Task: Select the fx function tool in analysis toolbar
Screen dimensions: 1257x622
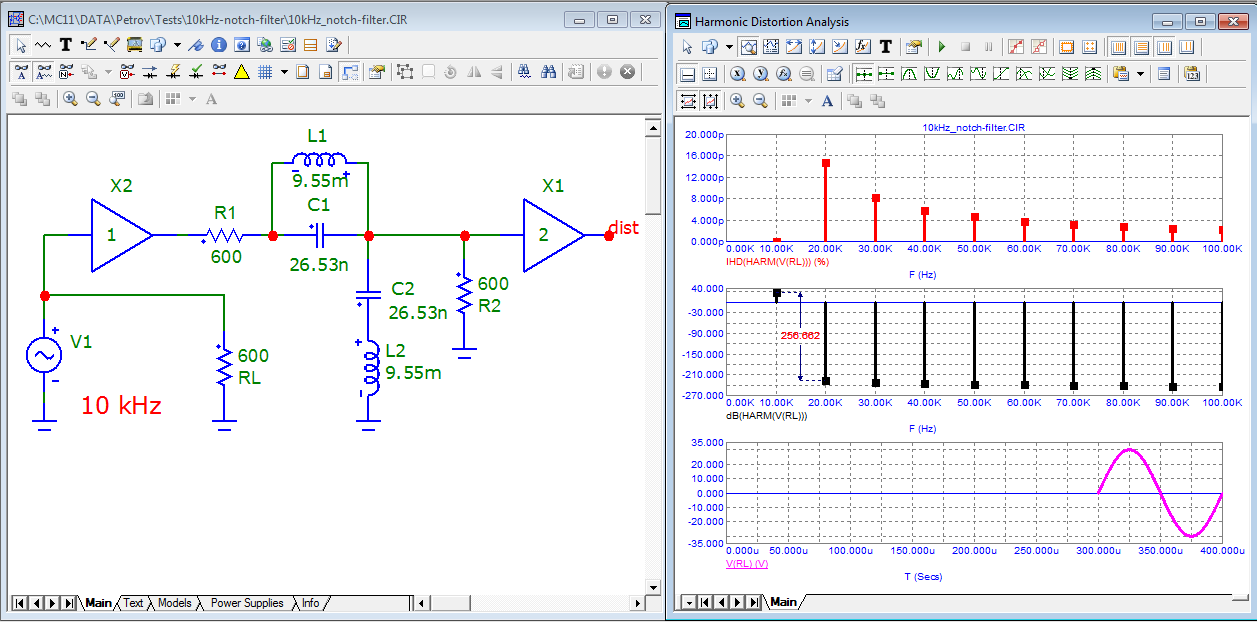Action: click(x=863, y=47)
